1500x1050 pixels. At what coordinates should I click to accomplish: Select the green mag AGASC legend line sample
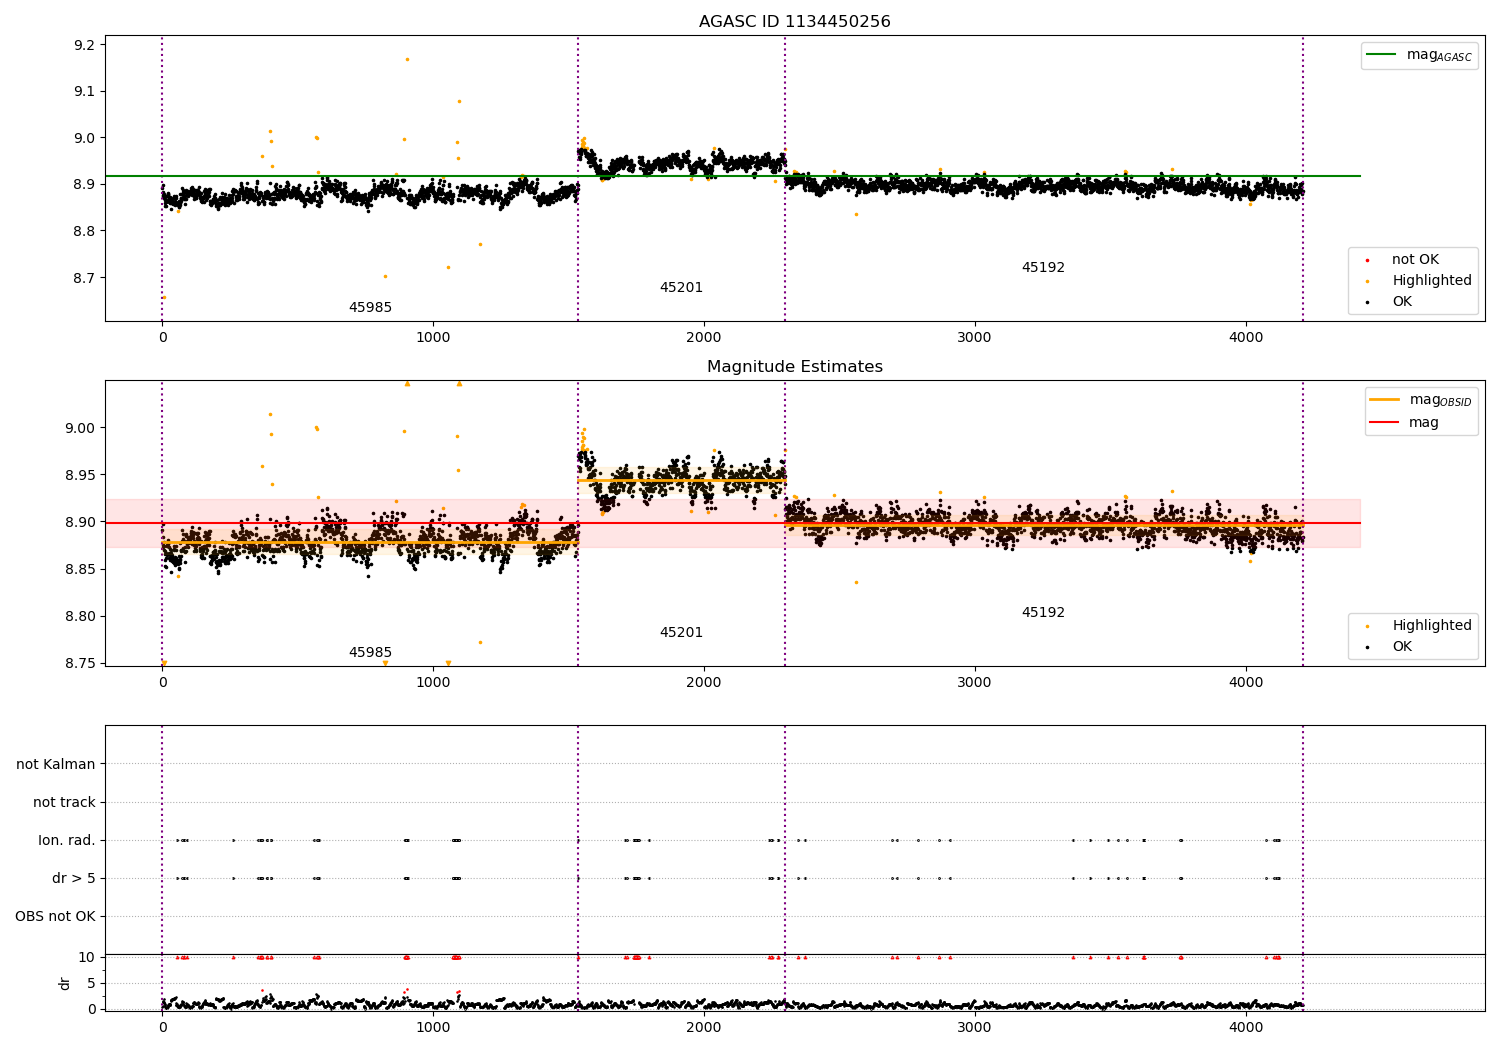tap(1381, 55)
